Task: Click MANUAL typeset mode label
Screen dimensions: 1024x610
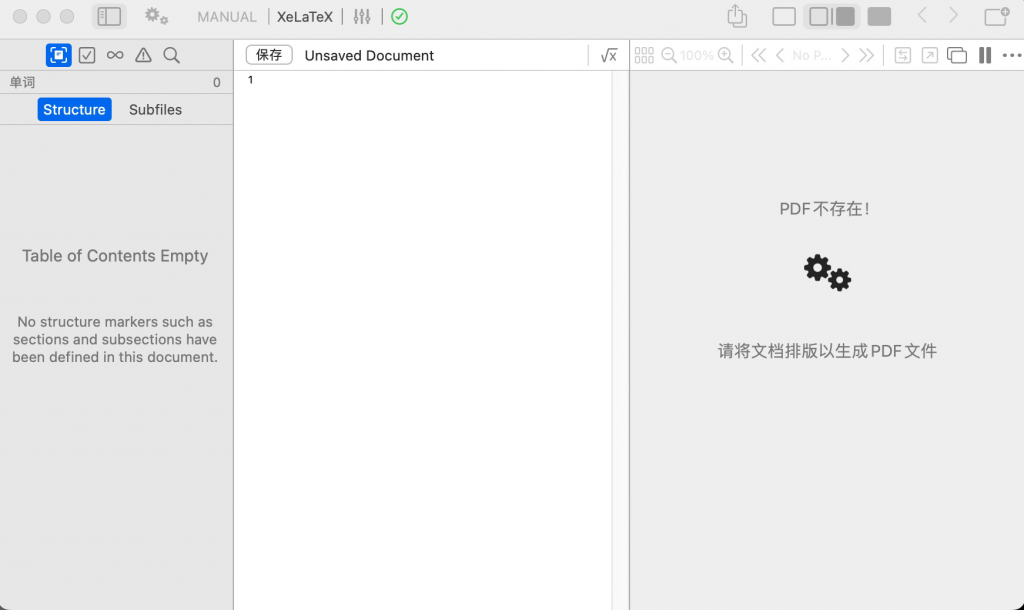Action: [x=226, y=16]
